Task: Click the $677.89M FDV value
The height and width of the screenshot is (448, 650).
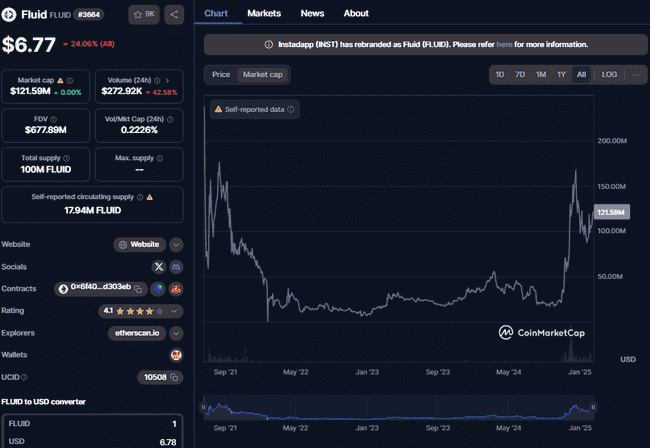Action: (x=46, y=130)
